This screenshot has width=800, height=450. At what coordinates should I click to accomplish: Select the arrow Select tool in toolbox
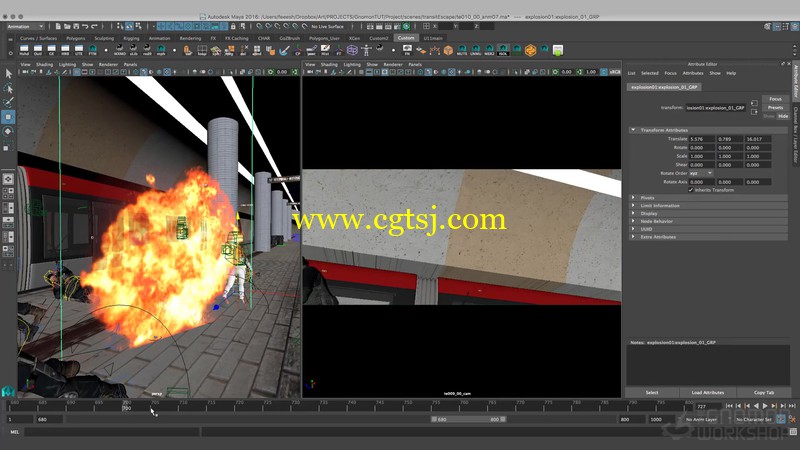(x=8, y=74)
